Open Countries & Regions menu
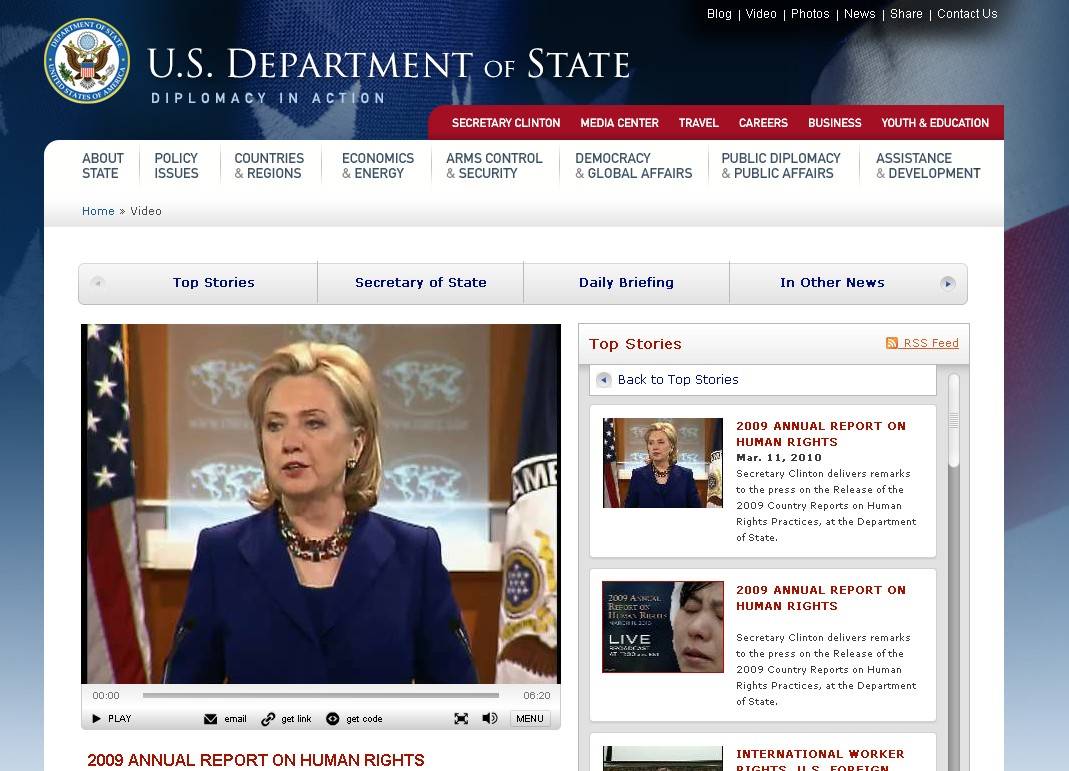This screenshot has height=771, width=1069. (x=269, y=166)
